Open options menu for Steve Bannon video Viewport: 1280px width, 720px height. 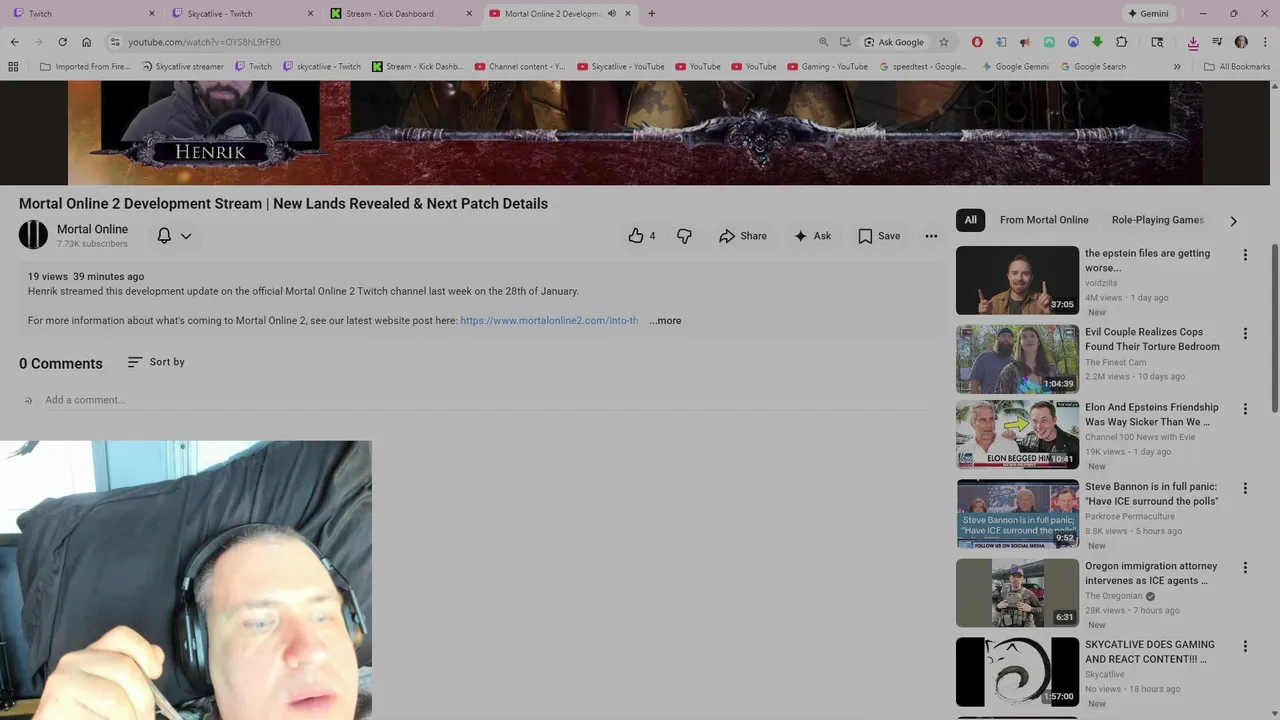1245,489
